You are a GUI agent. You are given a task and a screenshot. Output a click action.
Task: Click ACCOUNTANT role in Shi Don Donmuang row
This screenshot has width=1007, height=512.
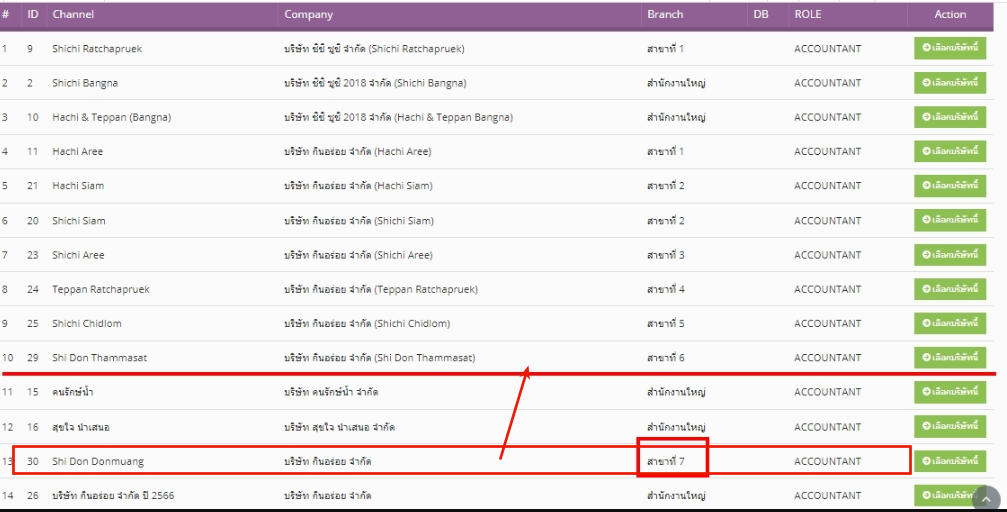[827, 461]
